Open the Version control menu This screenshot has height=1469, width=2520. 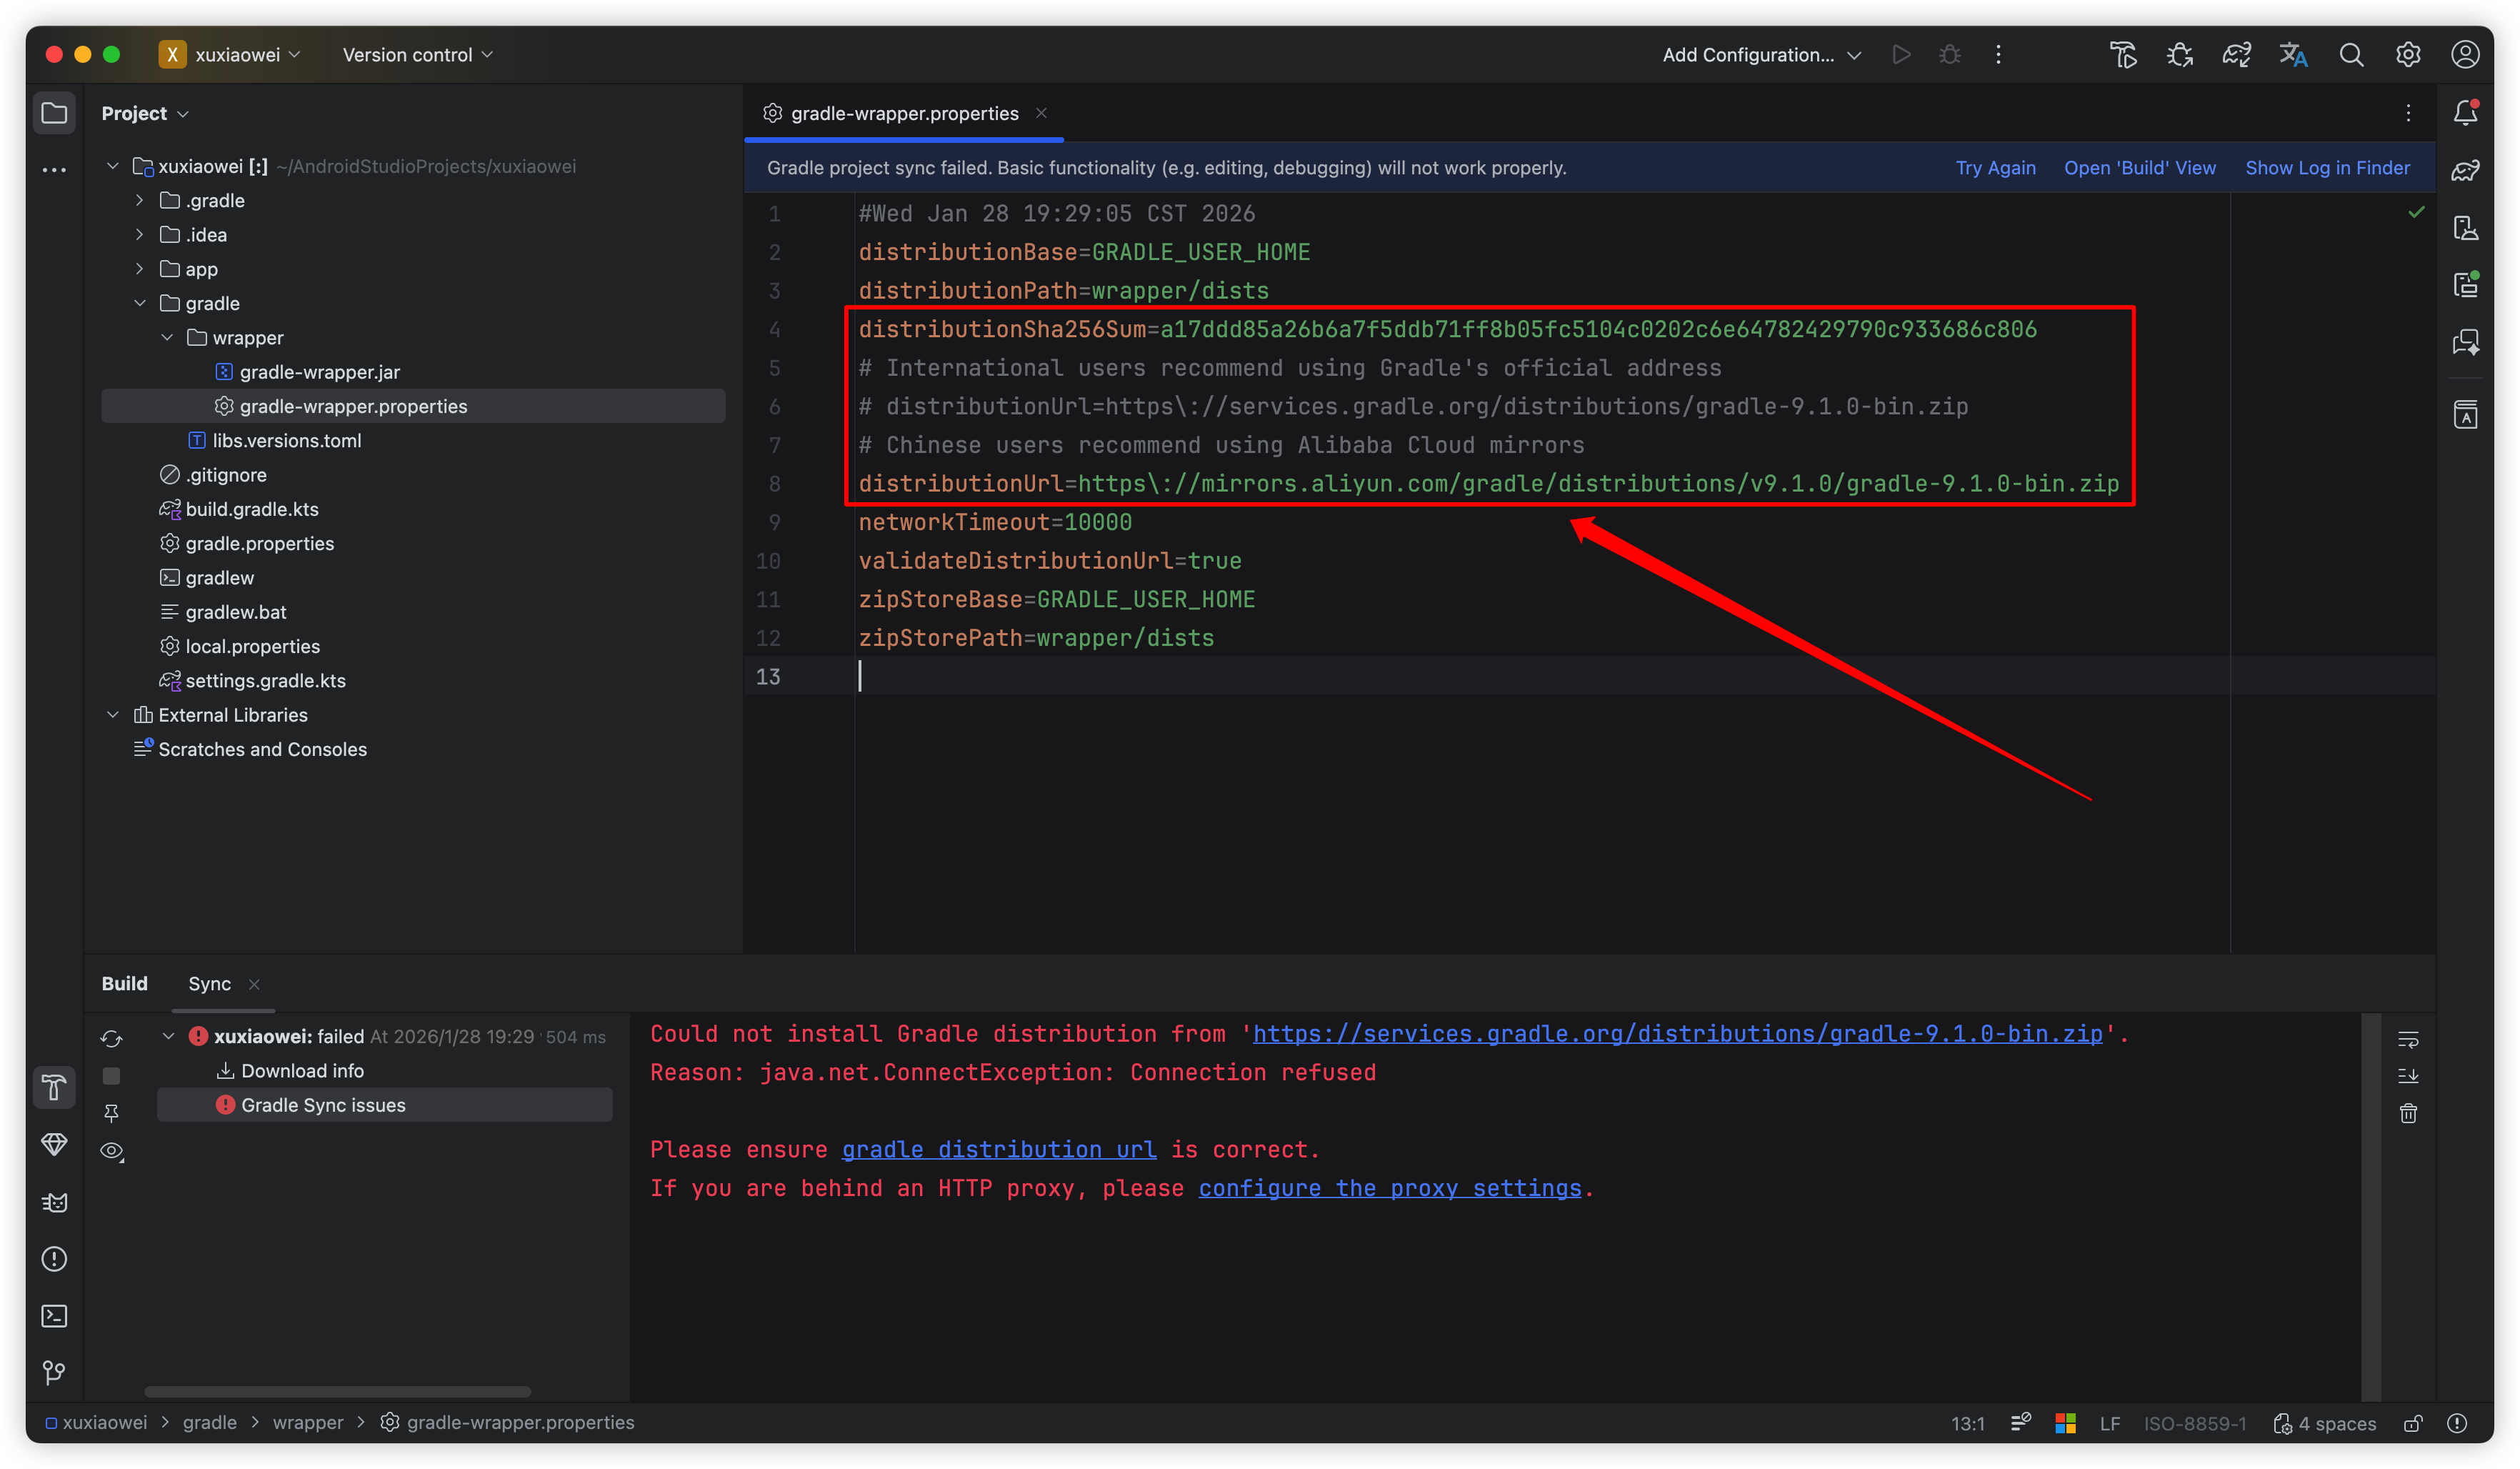[x=417, y=55]
